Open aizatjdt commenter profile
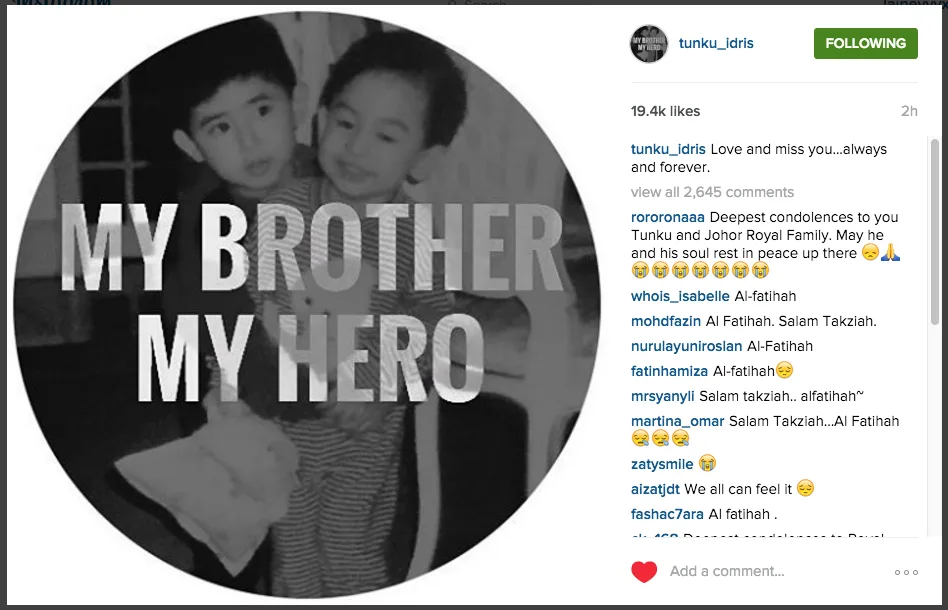Image resolution: width=948 pixels, height=610 pixels. pos(655,489)
